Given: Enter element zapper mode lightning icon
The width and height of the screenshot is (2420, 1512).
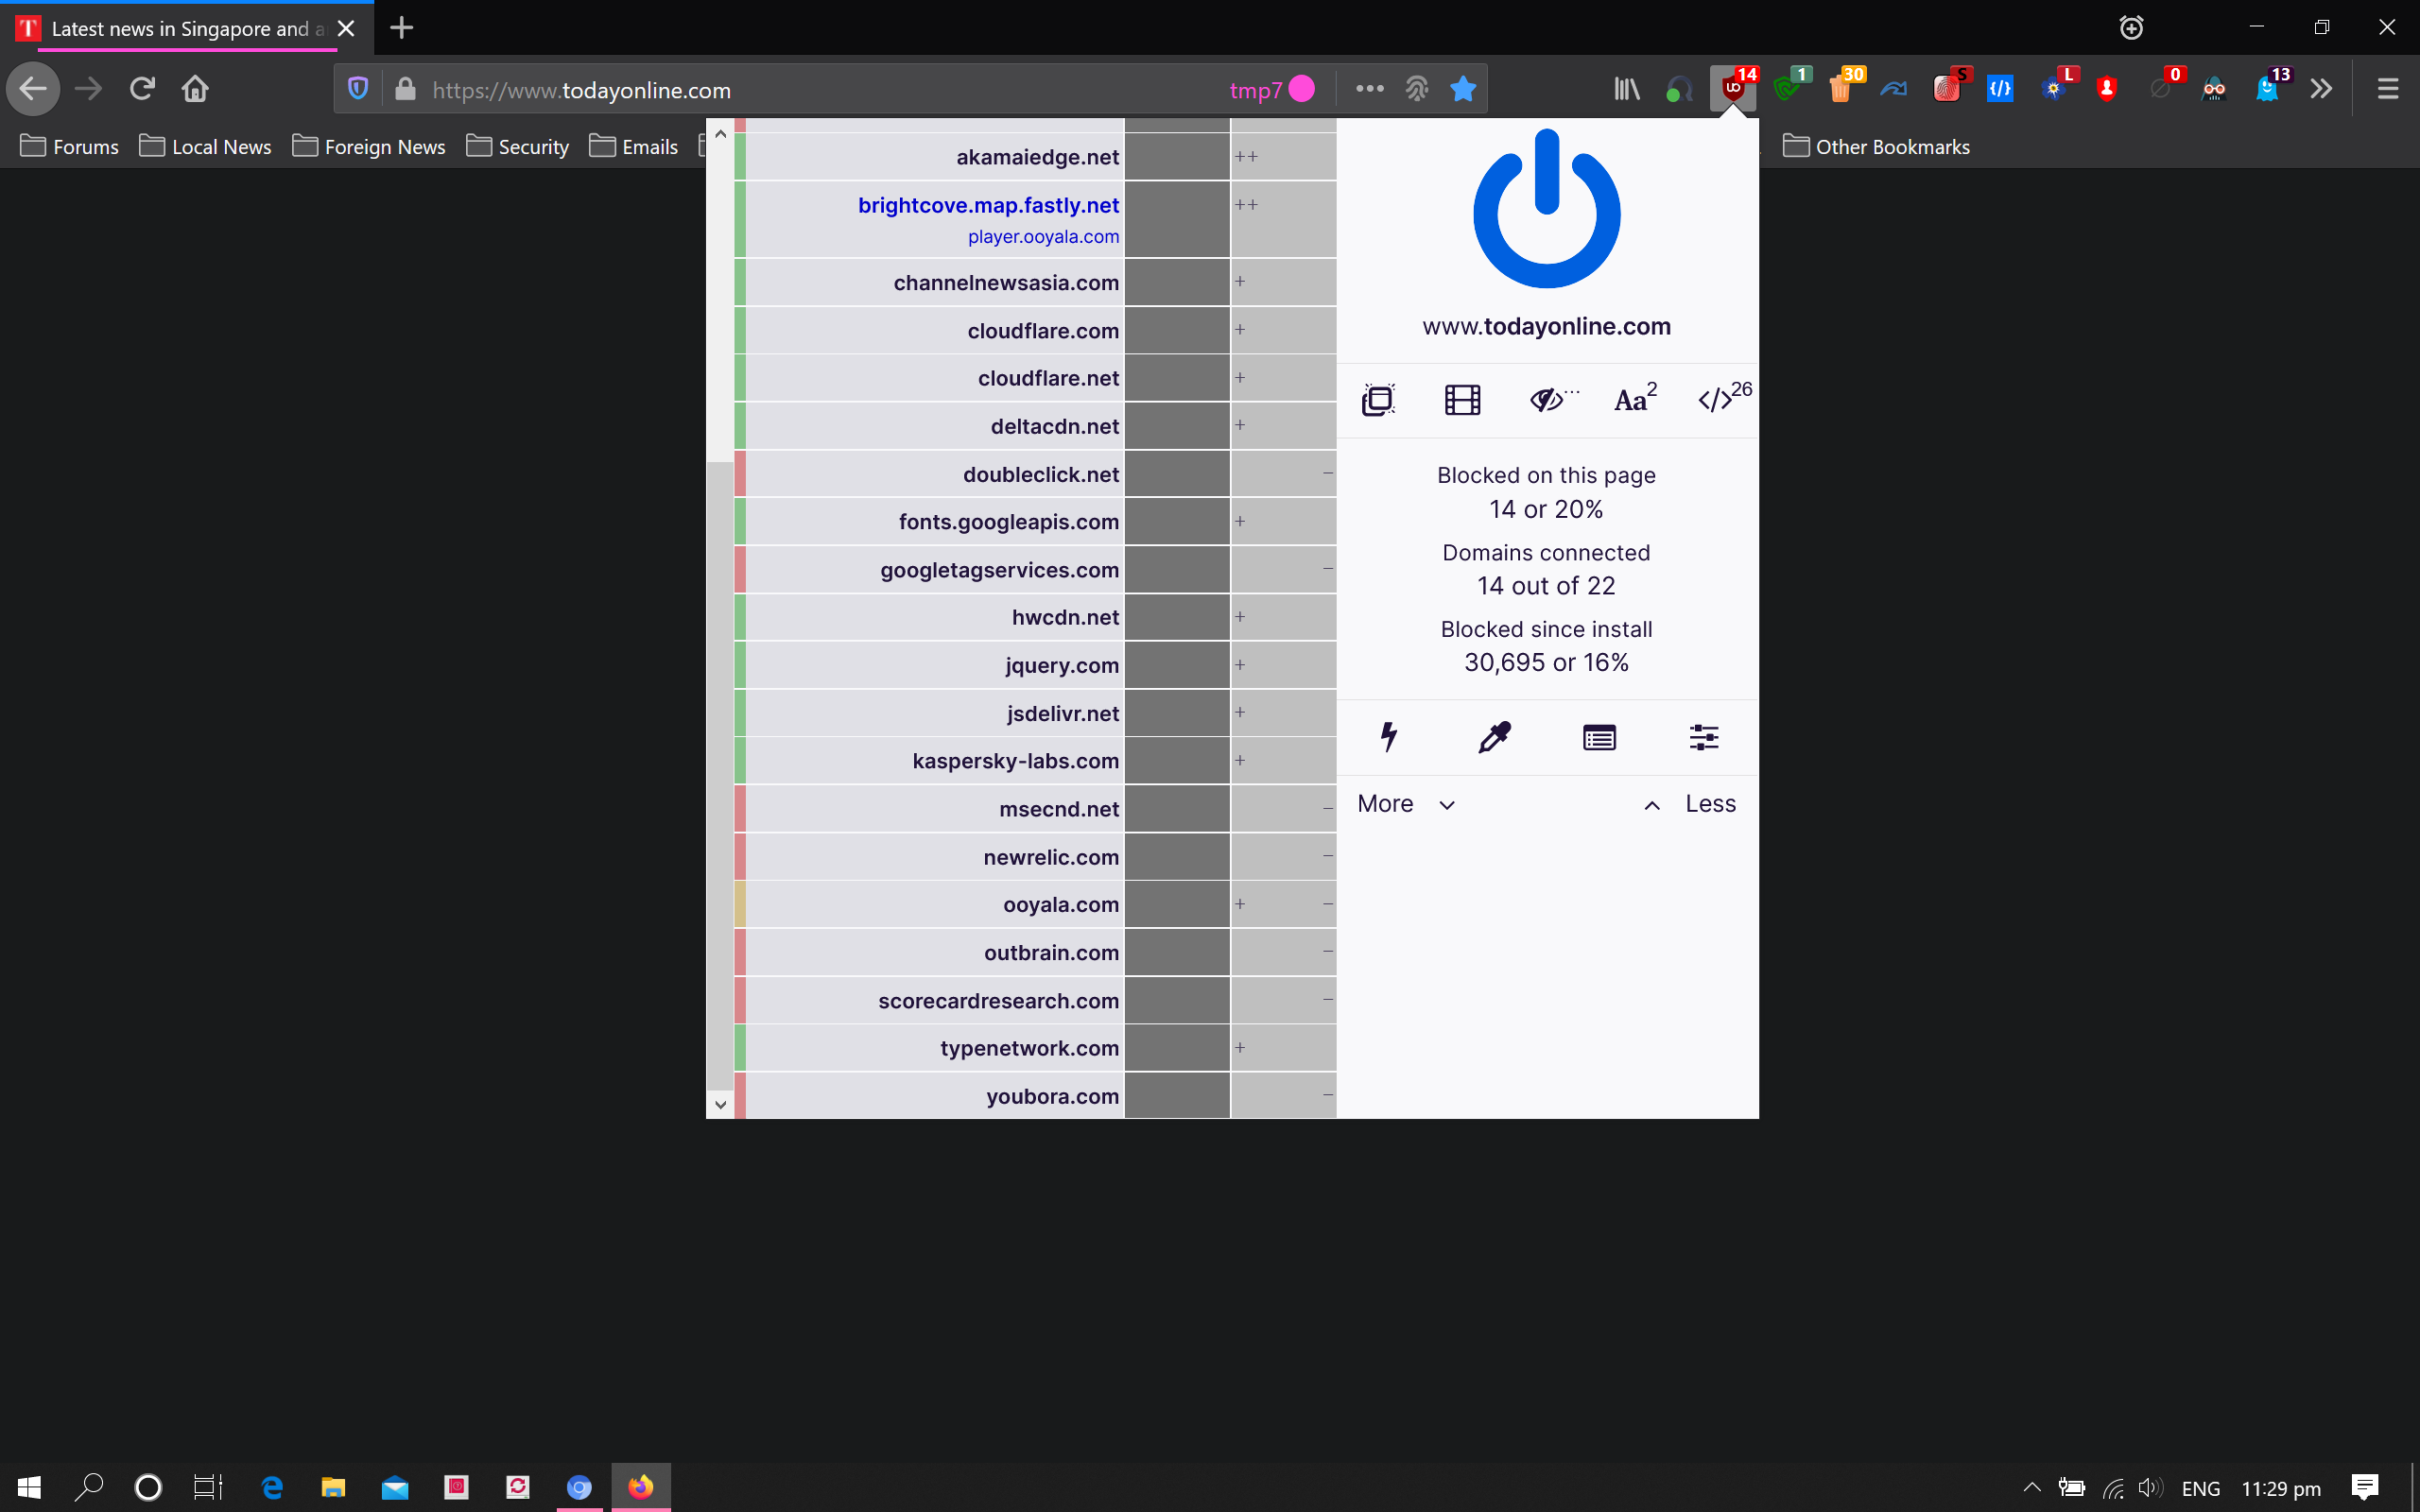Looking at the screenshot, I should [1389, 738].
